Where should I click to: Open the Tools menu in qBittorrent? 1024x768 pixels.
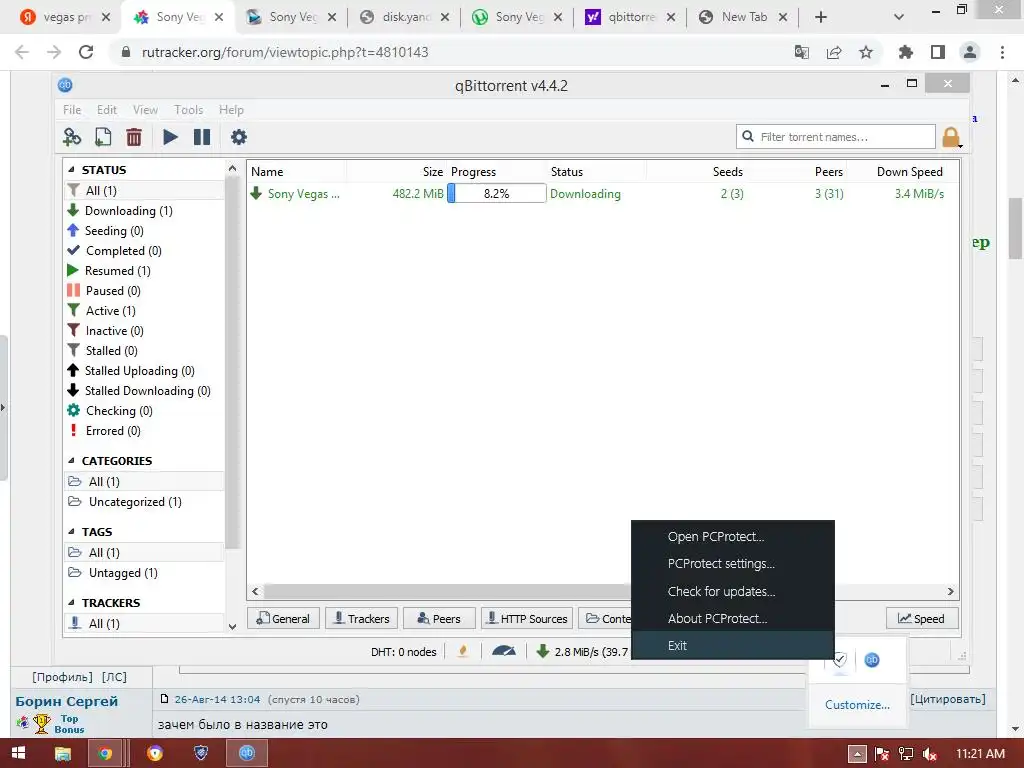click(188, 110)
